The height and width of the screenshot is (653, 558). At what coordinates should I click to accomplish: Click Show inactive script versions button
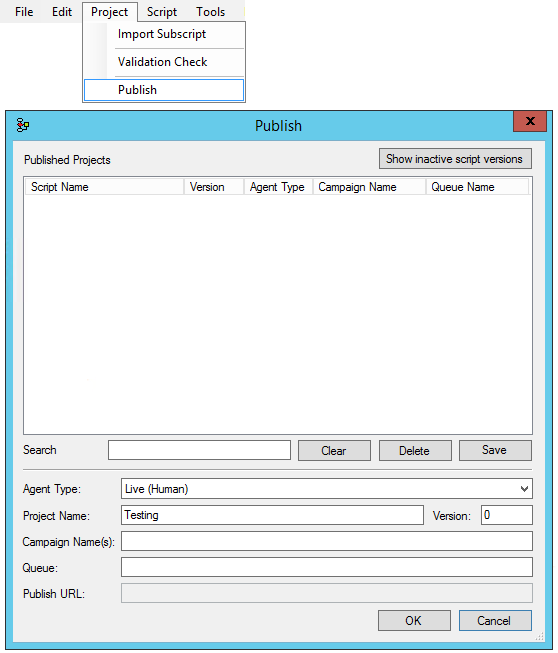point(455,159)
